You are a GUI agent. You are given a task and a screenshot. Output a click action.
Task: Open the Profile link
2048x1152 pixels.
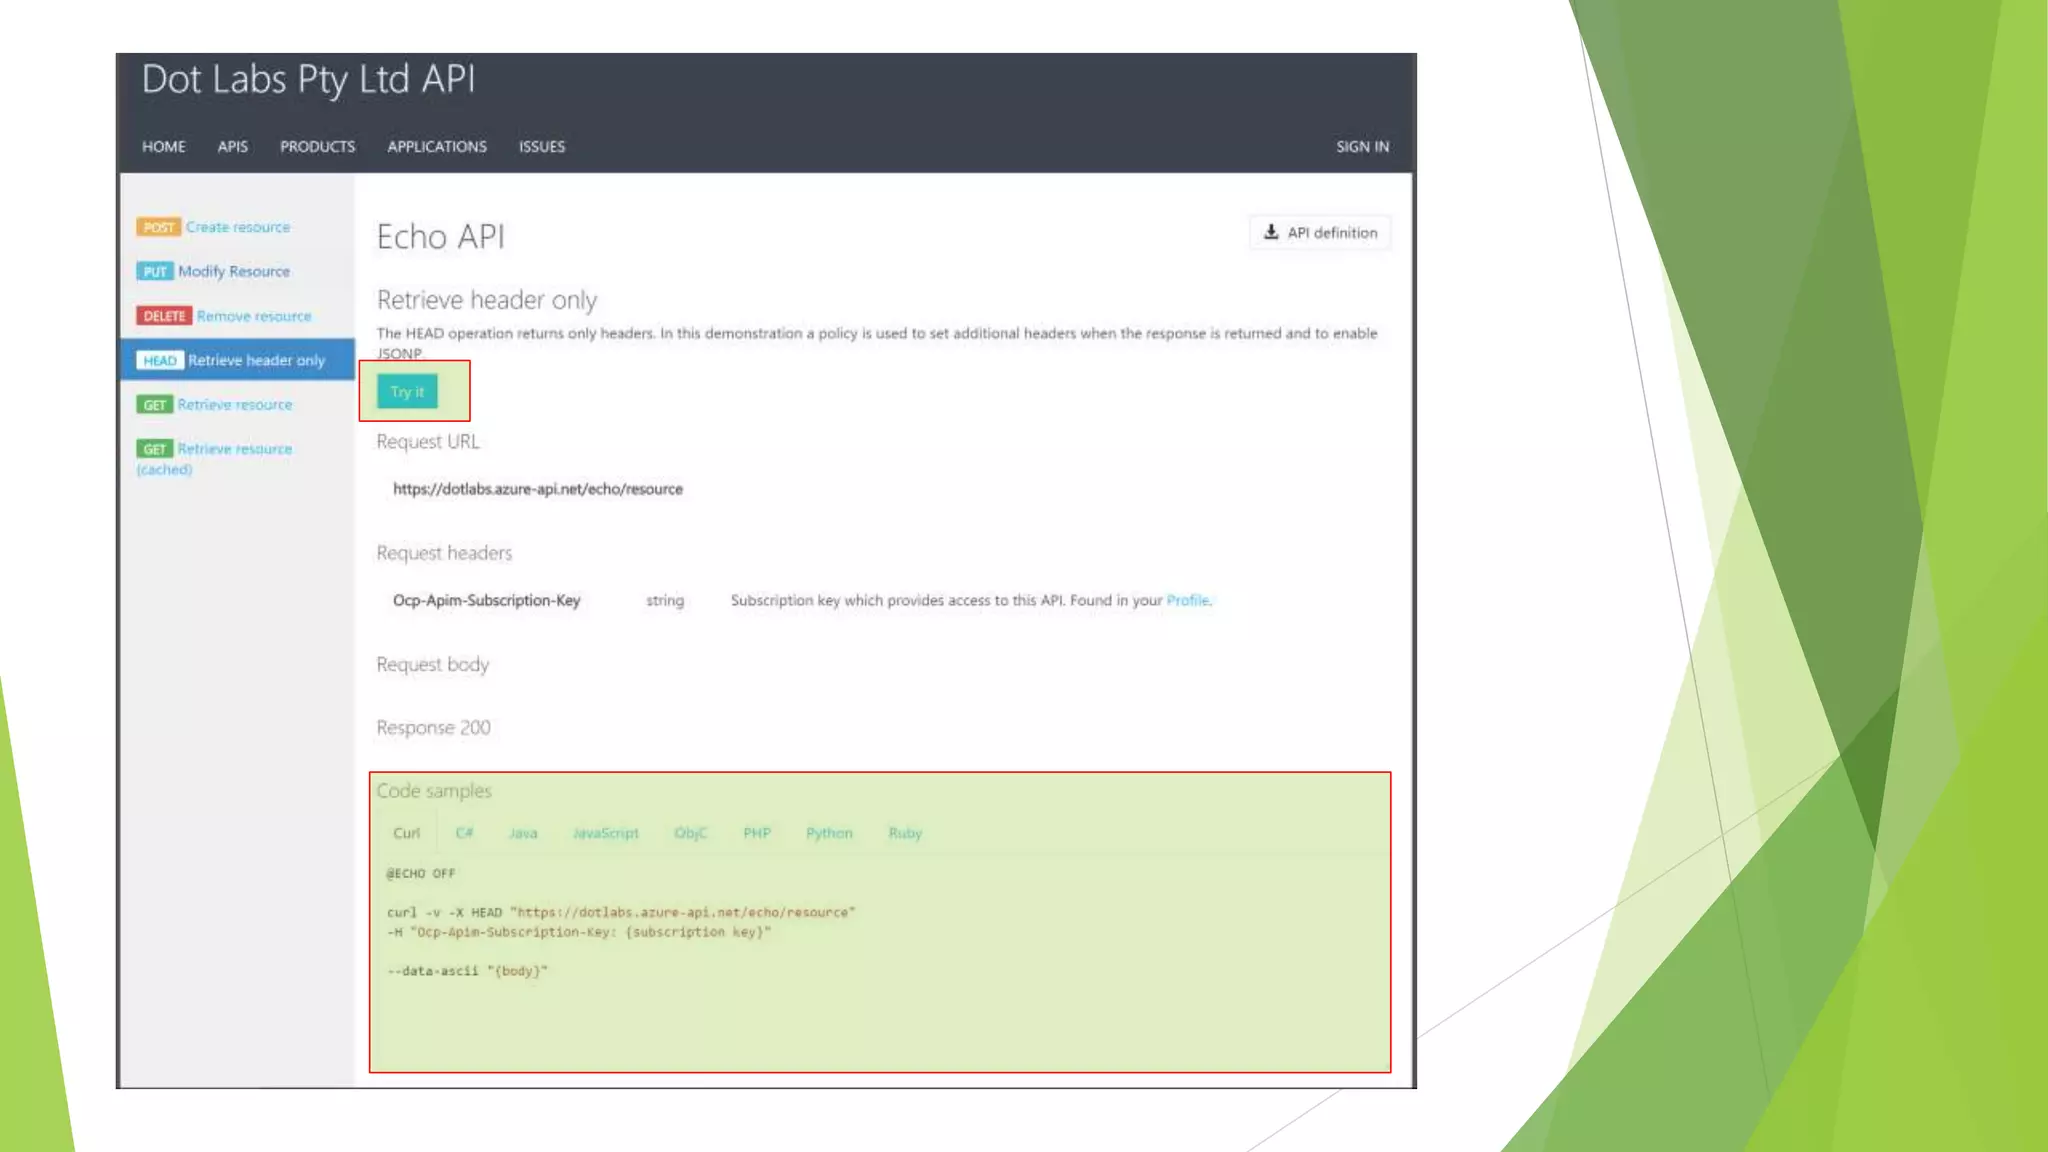pyautogui.click(x=1187, y=600)
